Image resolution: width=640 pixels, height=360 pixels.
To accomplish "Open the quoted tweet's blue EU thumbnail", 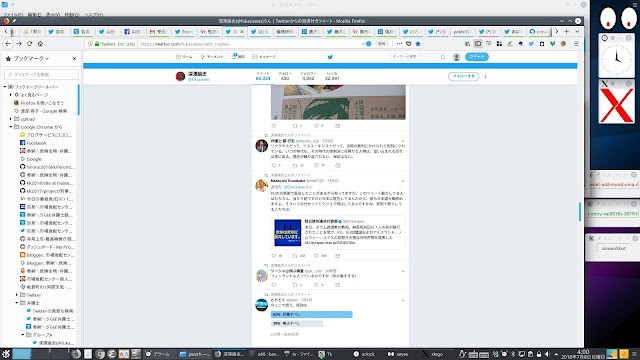I will tap(287, 233).
